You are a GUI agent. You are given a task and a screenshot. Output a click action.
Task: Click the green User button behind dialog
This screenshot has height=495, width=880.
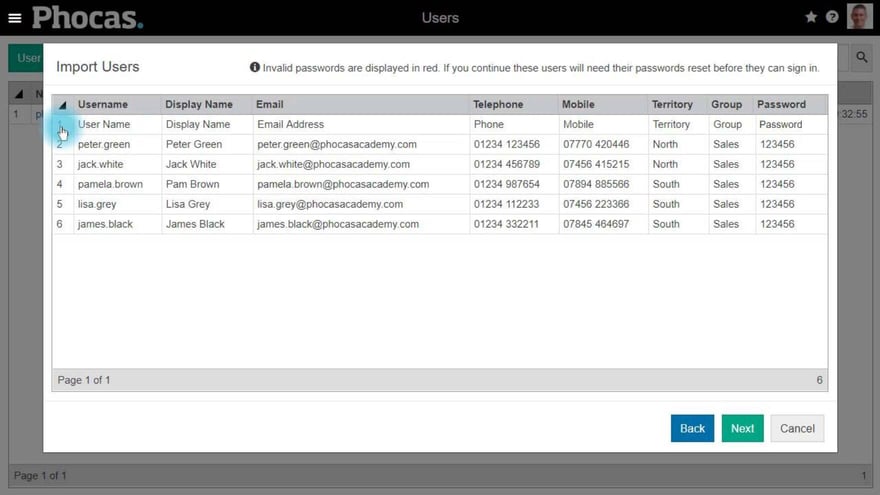point(26,58)
